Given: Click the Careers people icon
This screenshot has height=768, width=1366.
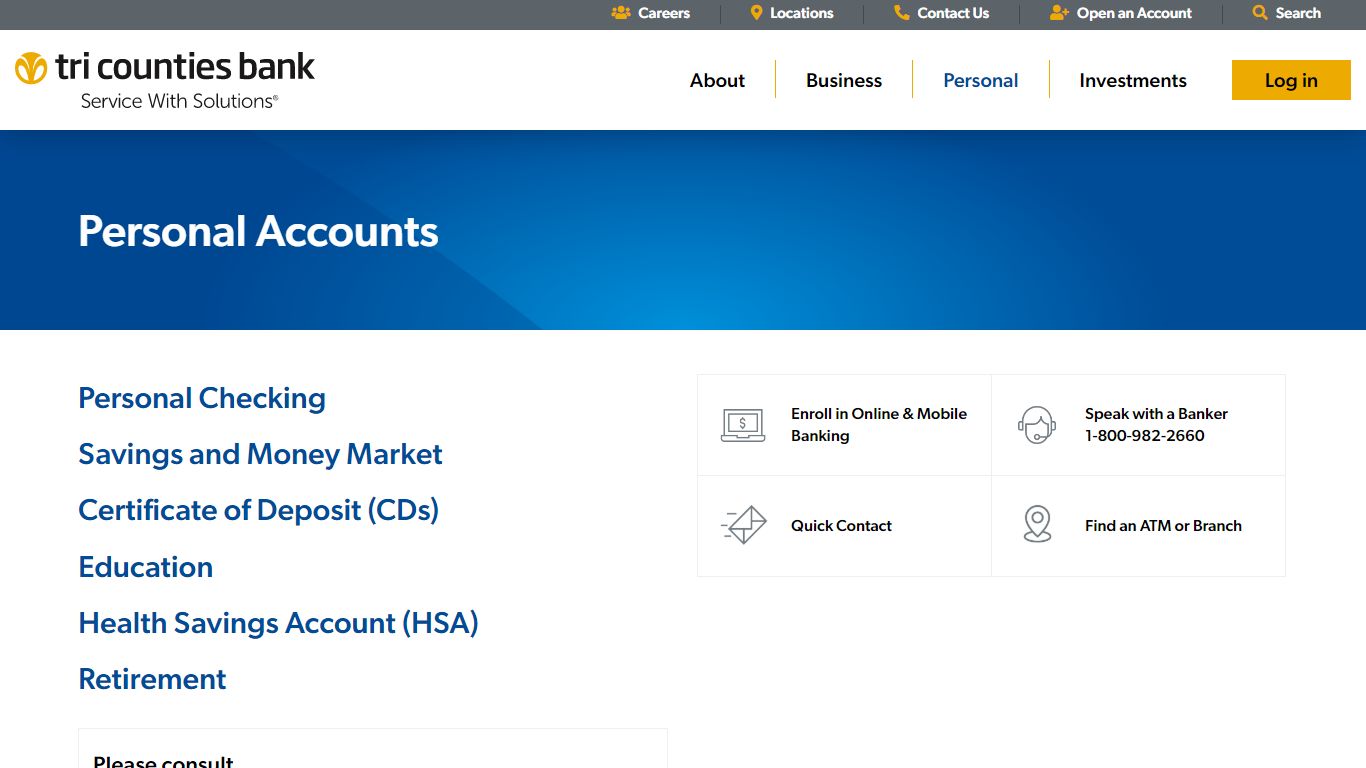Looking at the screenshot, I should click(621, 13).
